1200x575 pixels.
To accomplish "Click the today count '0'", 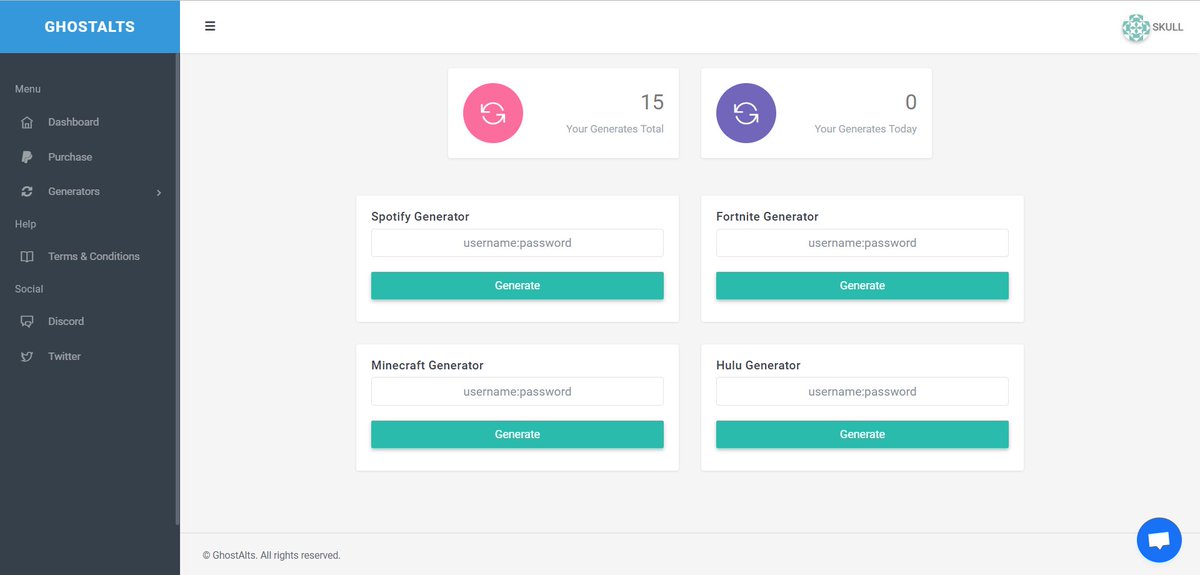I will [x=911, y=102].
